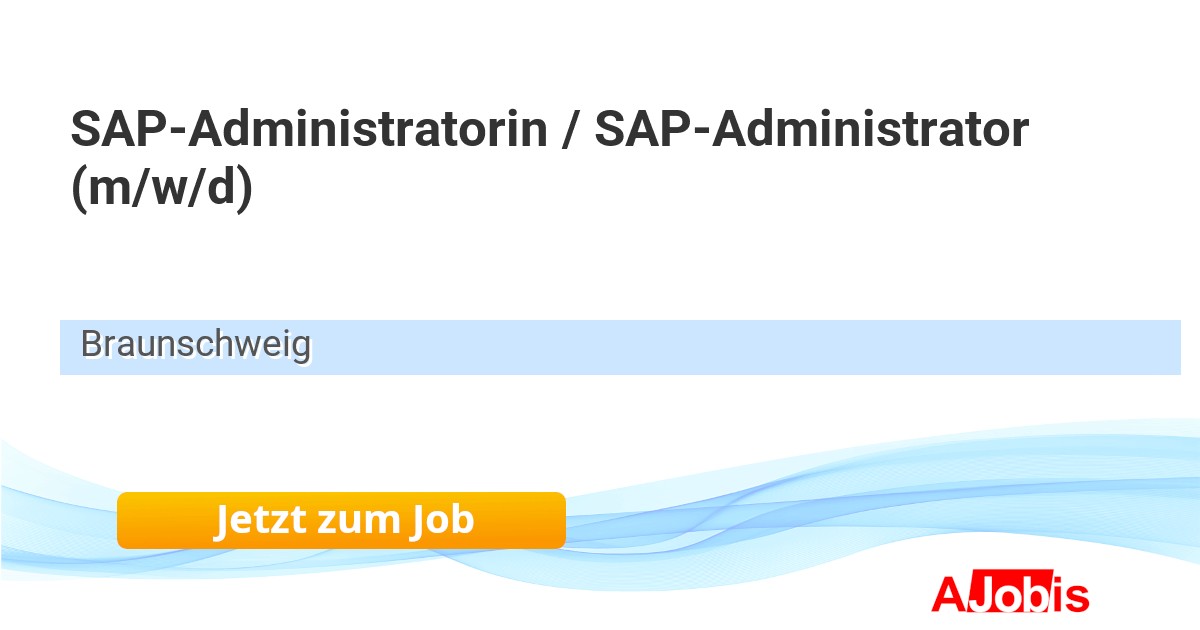The height and width of the screenshot is (630, 1200).
Task: Click the left edge of the orange button
Action: (124, 520)
